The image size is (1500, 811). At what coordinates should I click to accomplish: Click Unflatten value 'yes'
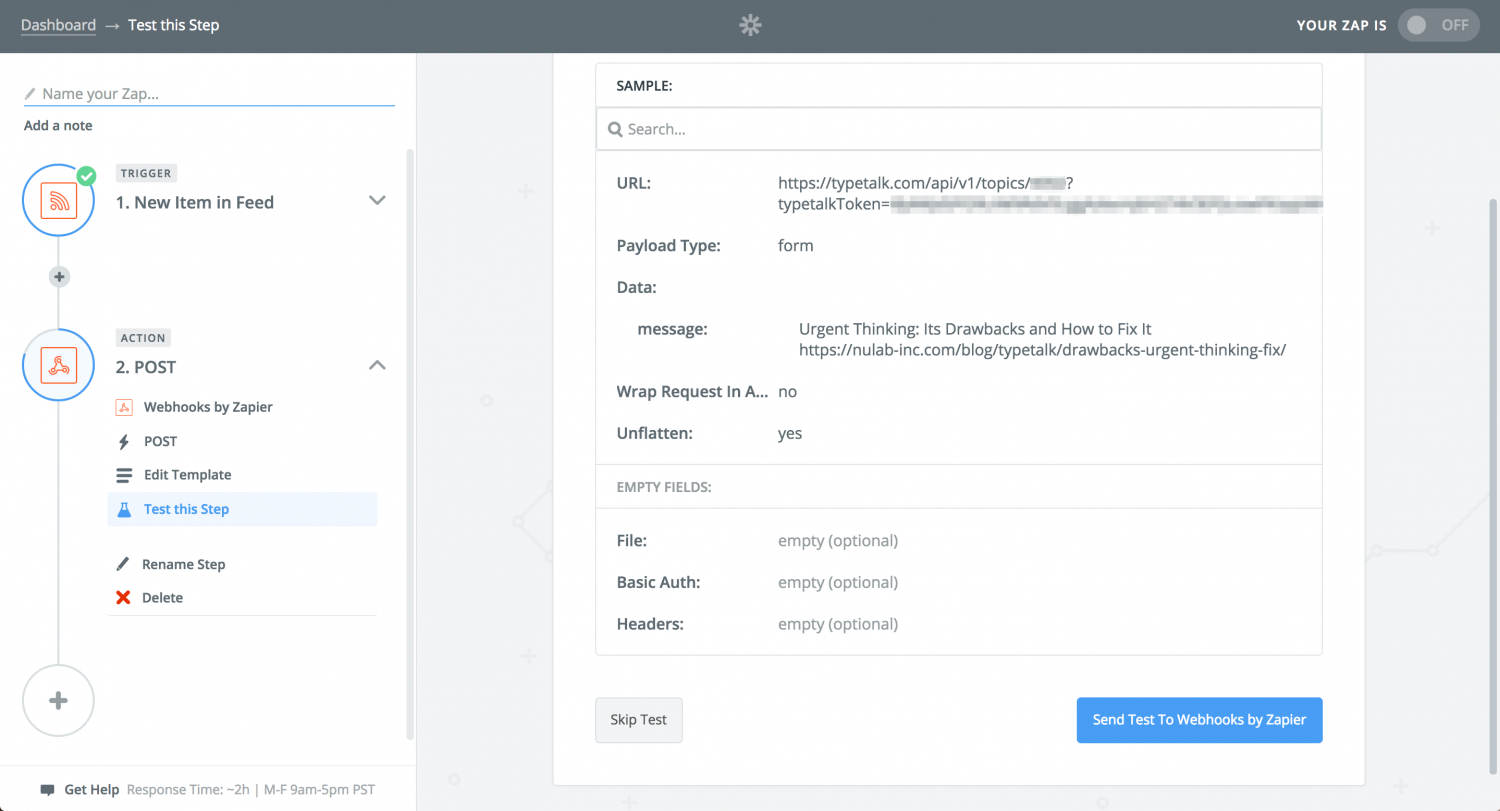tap(790, 434)
